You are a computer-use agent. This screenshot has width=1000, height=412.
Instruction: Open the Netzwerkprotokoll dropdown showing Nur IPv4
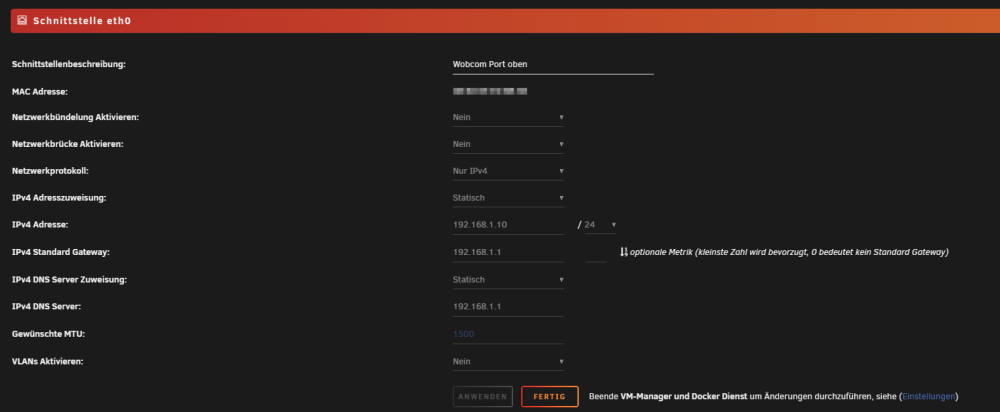point(508,171)
